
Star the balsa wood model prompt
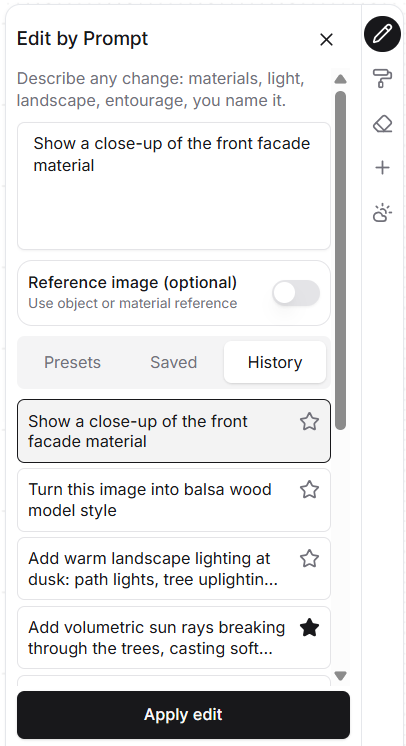coord(309,490)
